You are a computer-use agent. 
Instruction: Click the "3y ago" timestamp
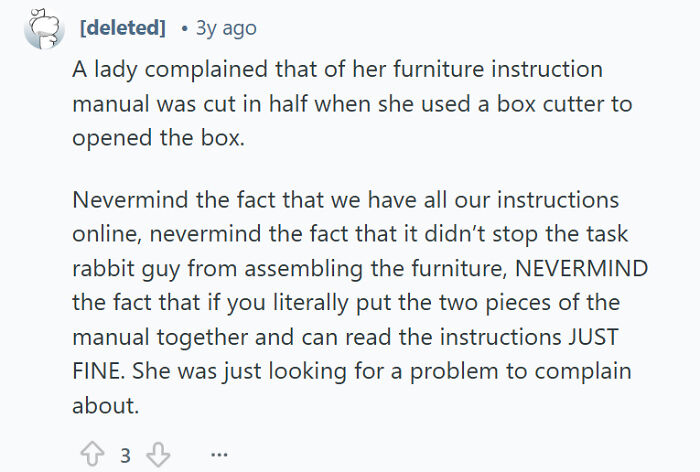pos(225,28)
